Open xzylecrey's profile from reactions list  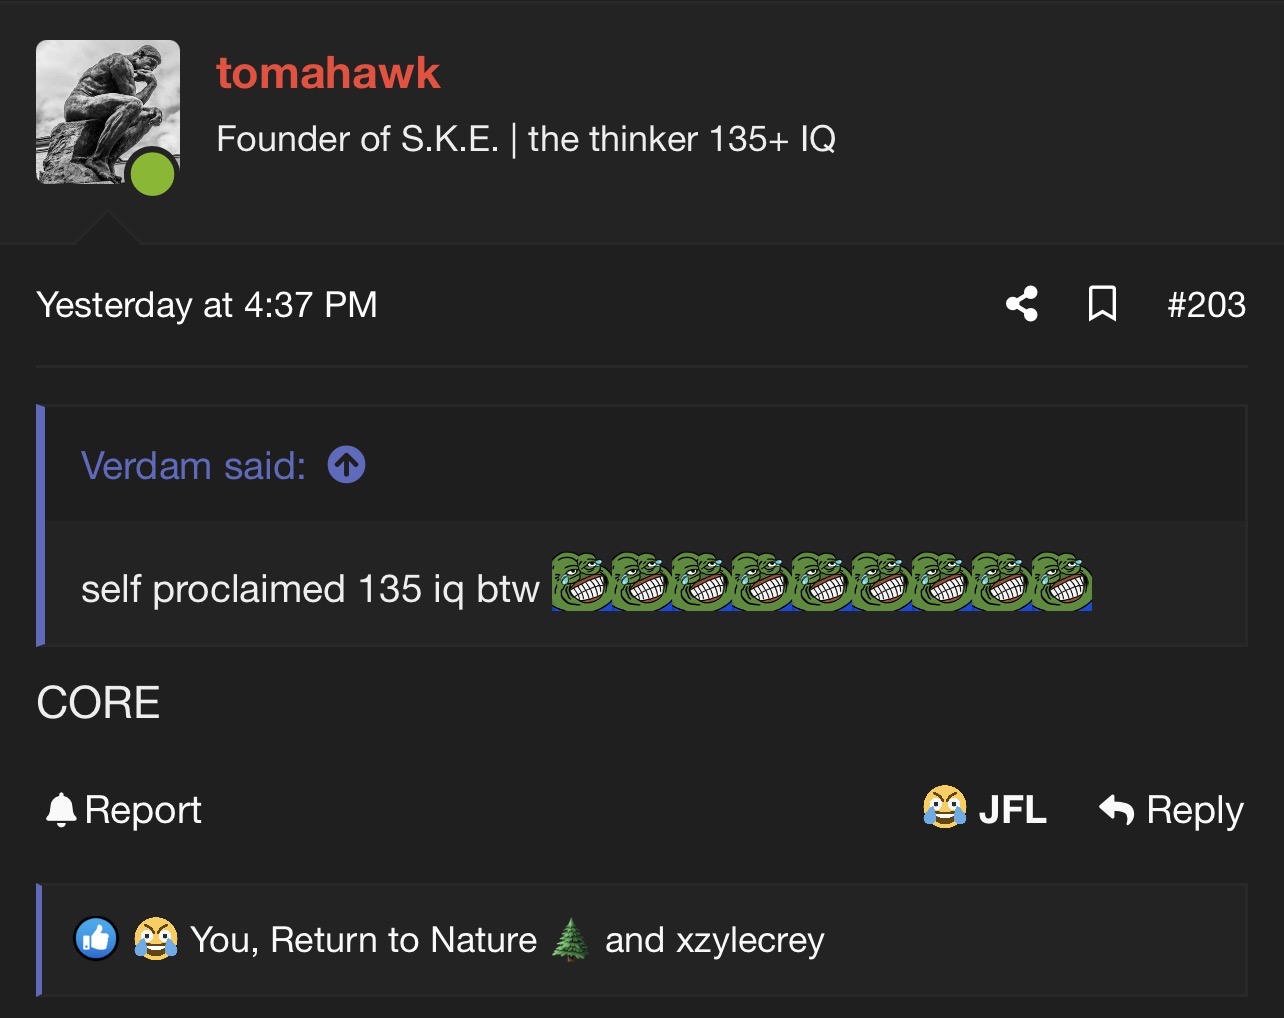point(750,940)
